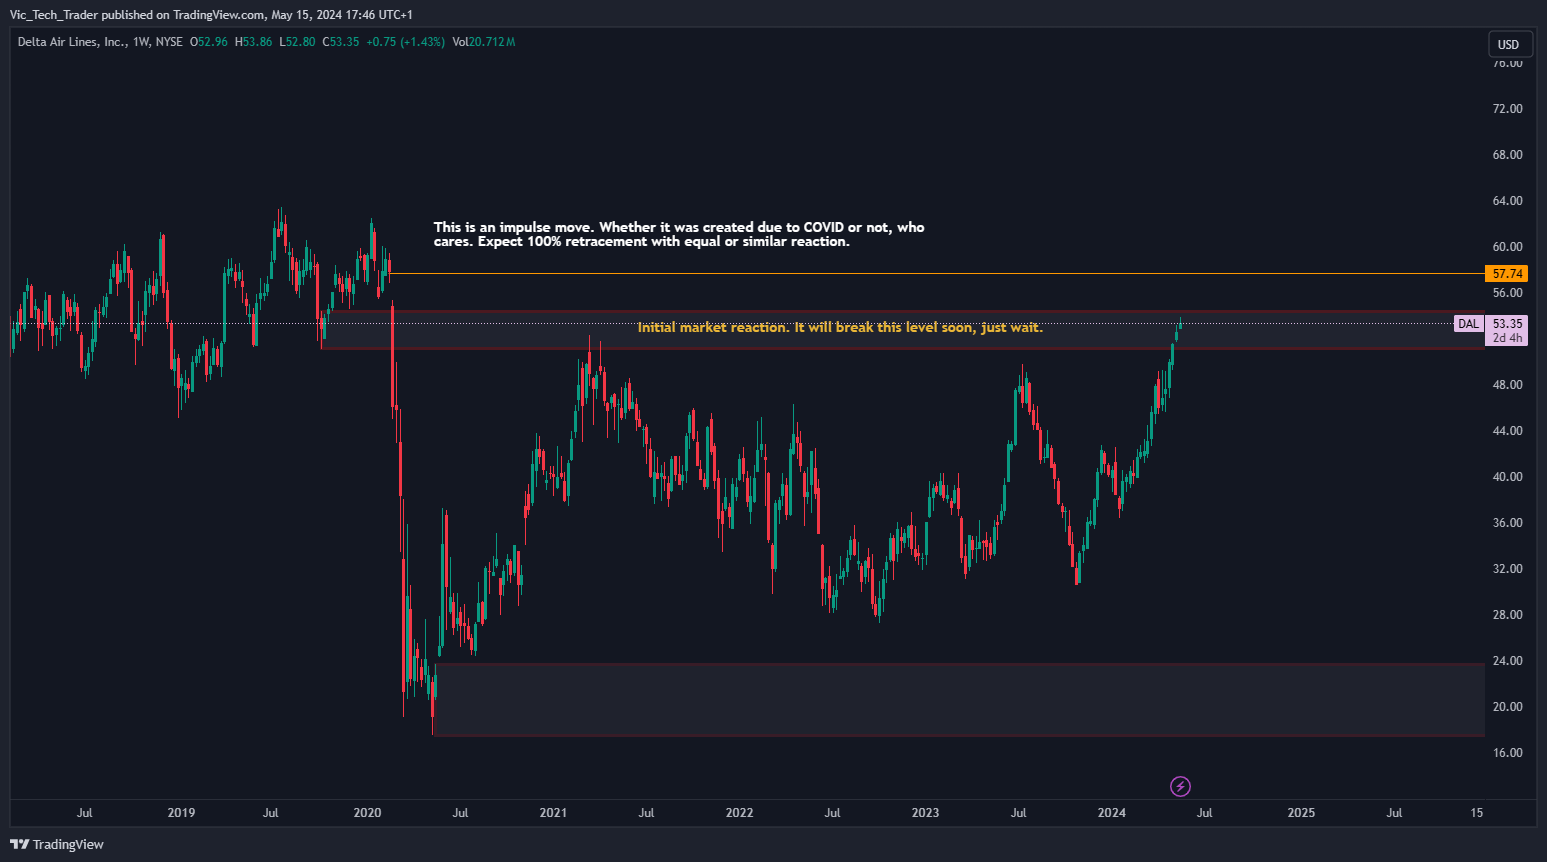
Task: Click the 64.00 price scale value
Action: tap(1507, 201)
